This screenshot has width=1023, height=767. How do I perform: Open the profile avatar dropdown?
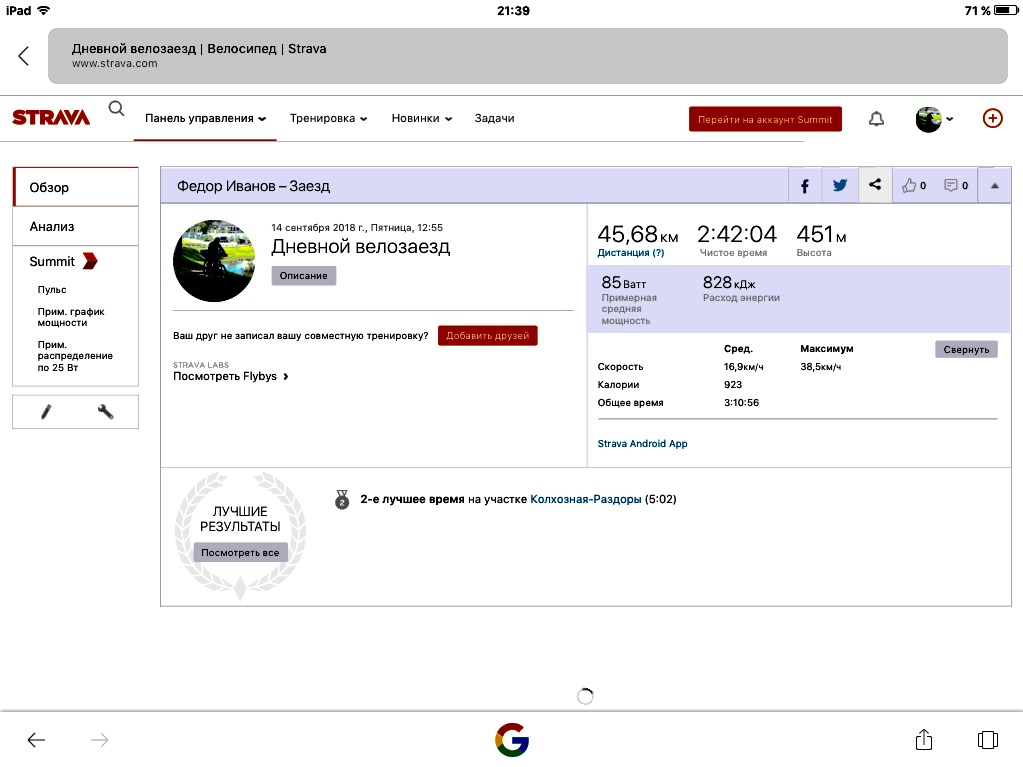[x=934, y=119]
